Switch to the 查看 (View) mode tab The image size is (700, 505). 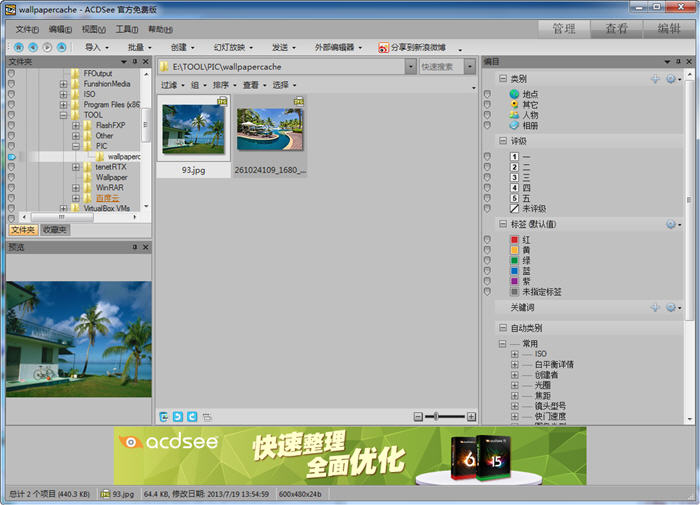point(617,29)
